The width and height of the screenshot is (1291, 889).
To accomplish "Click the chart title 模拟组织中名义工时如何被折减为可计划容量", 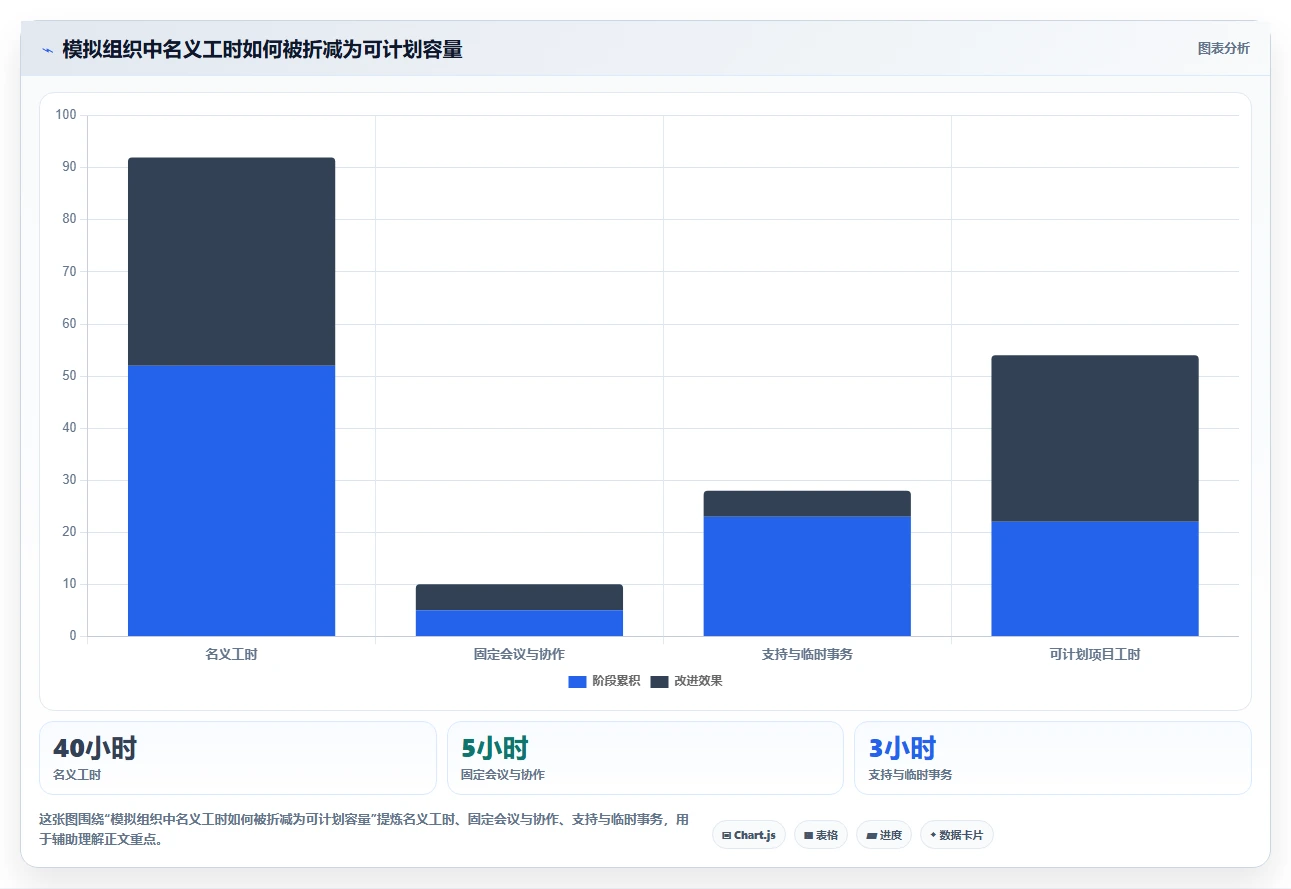I will click(262, 49).
